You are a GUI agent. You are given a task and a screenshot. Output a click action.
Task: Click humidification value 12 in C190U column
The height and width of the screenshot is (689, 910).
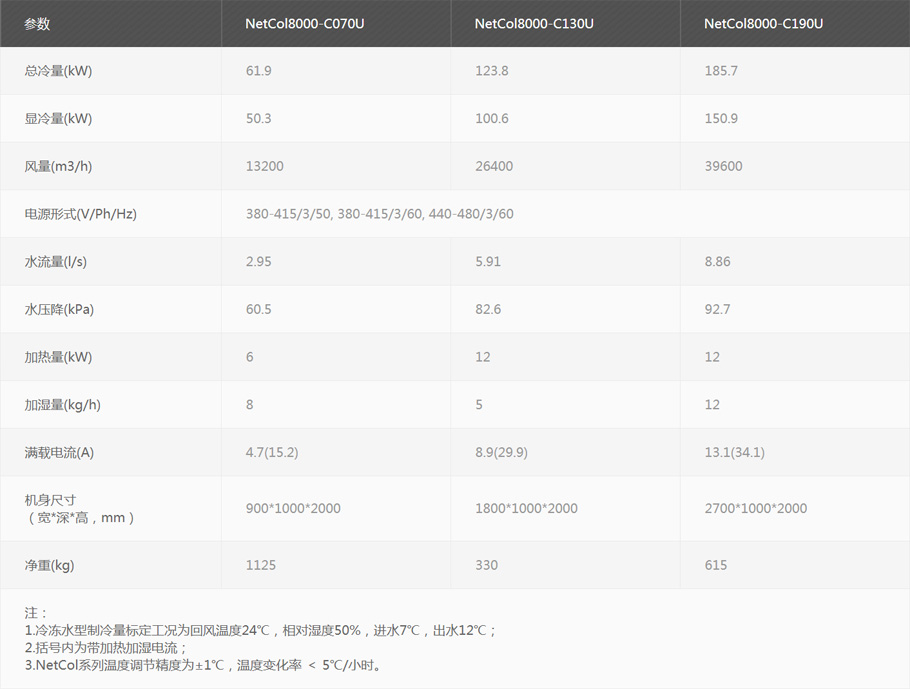pyautogui.click(x=712, y=404)
